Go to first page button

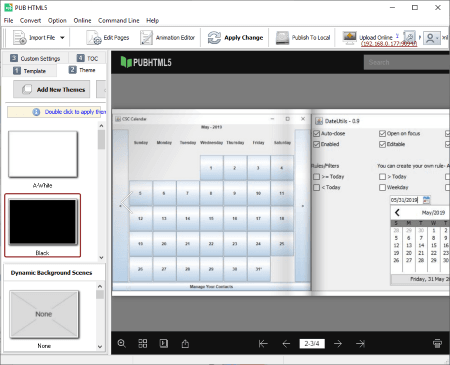(x=263, y=343)
